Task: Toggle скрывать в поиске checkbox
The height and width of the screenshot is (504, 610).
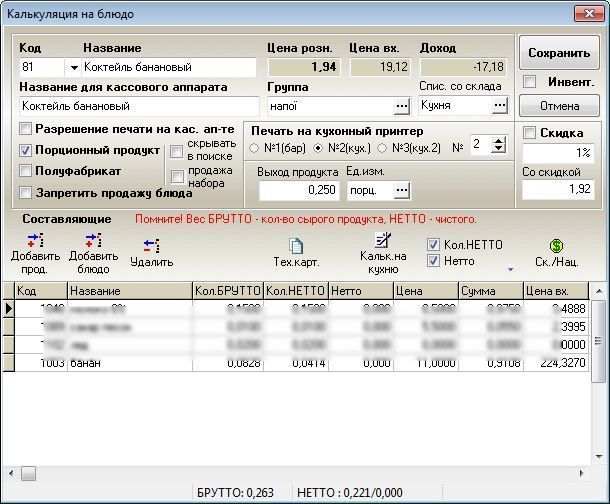Action: 177,152
